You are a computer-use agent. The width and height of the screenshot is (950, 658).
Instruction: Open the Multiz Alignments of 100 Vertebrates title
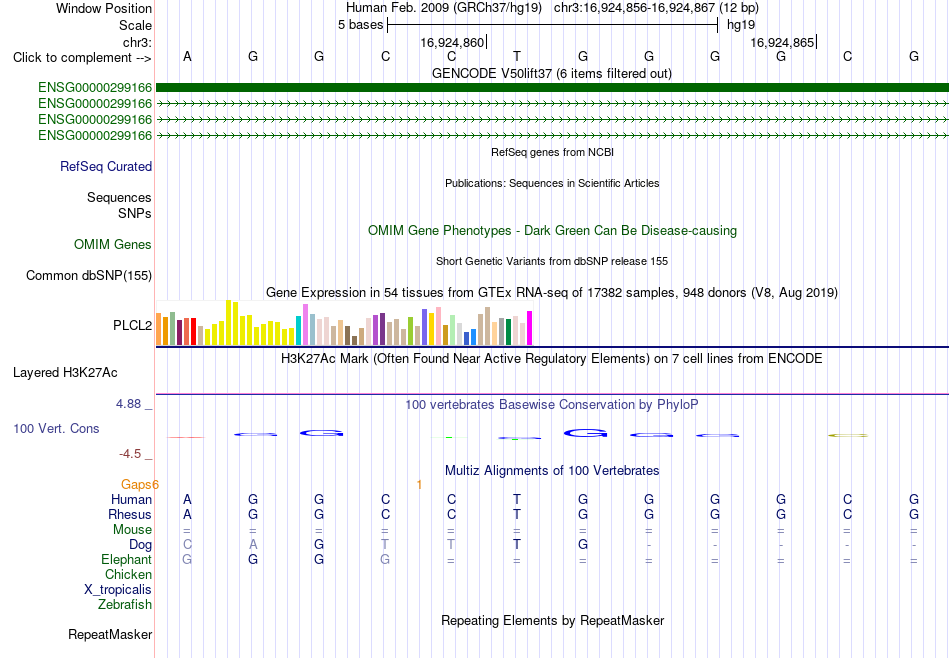click(x=552, y=471)
